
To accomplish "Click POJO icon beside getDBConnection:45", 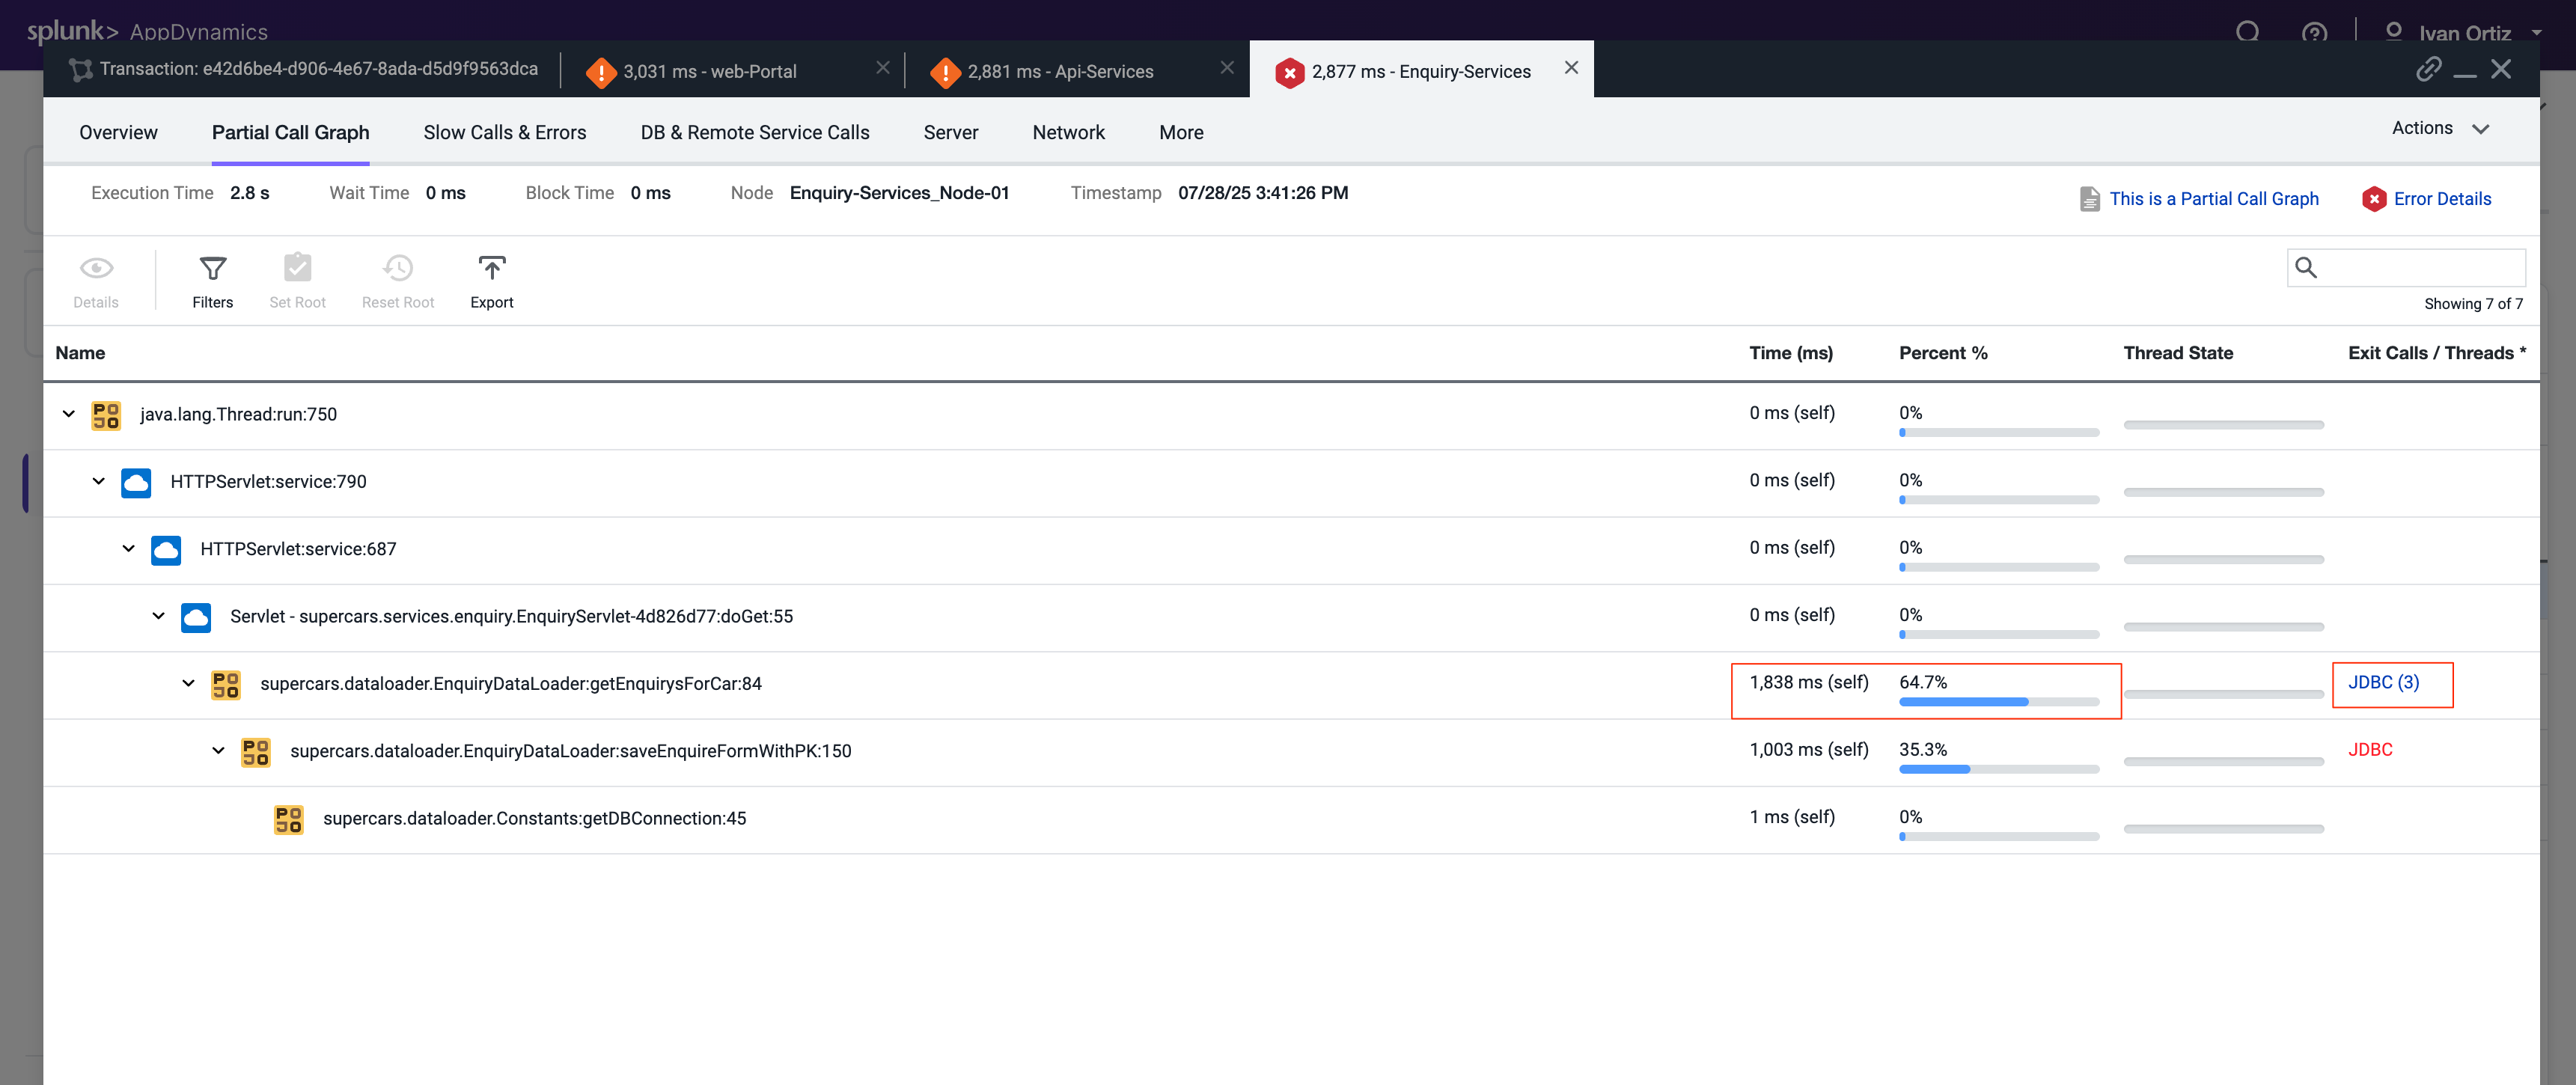I will (288, 819).
